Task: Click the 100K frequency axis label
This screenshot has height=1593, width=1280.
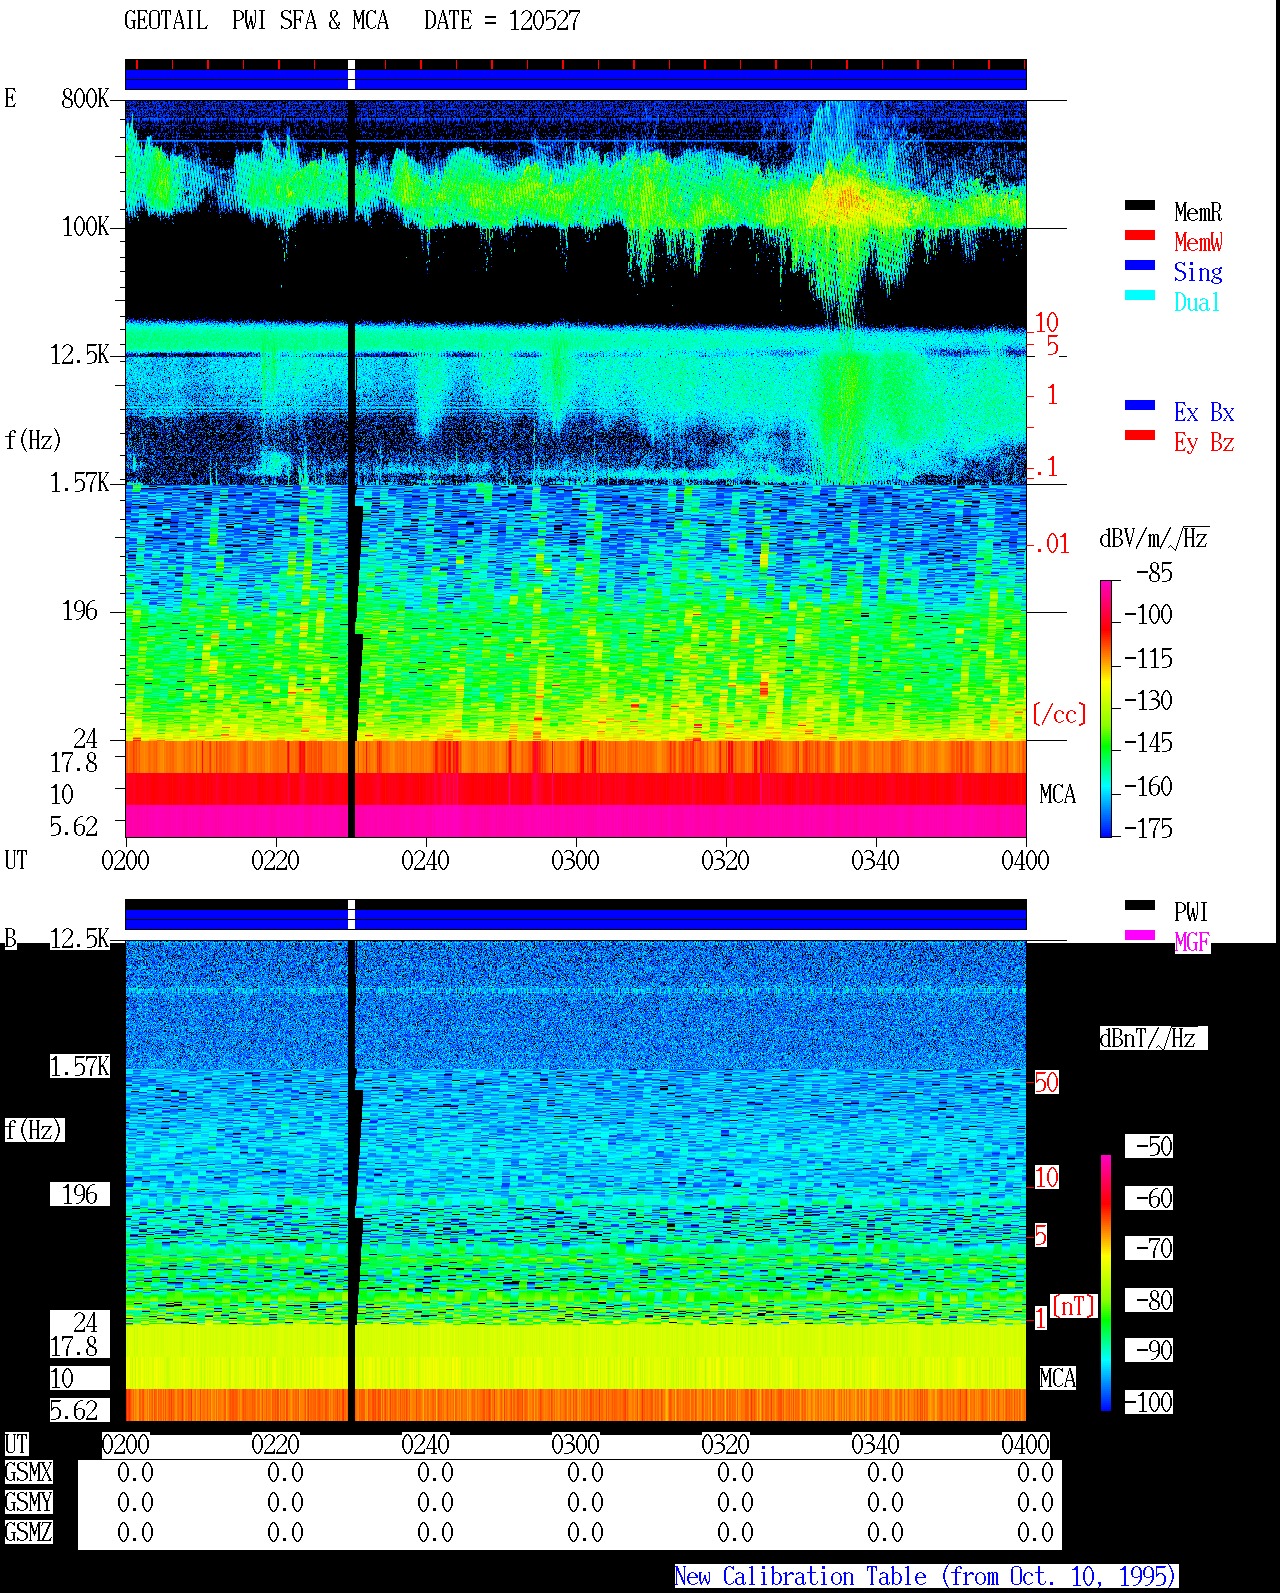Action: (x=85, y=226)
